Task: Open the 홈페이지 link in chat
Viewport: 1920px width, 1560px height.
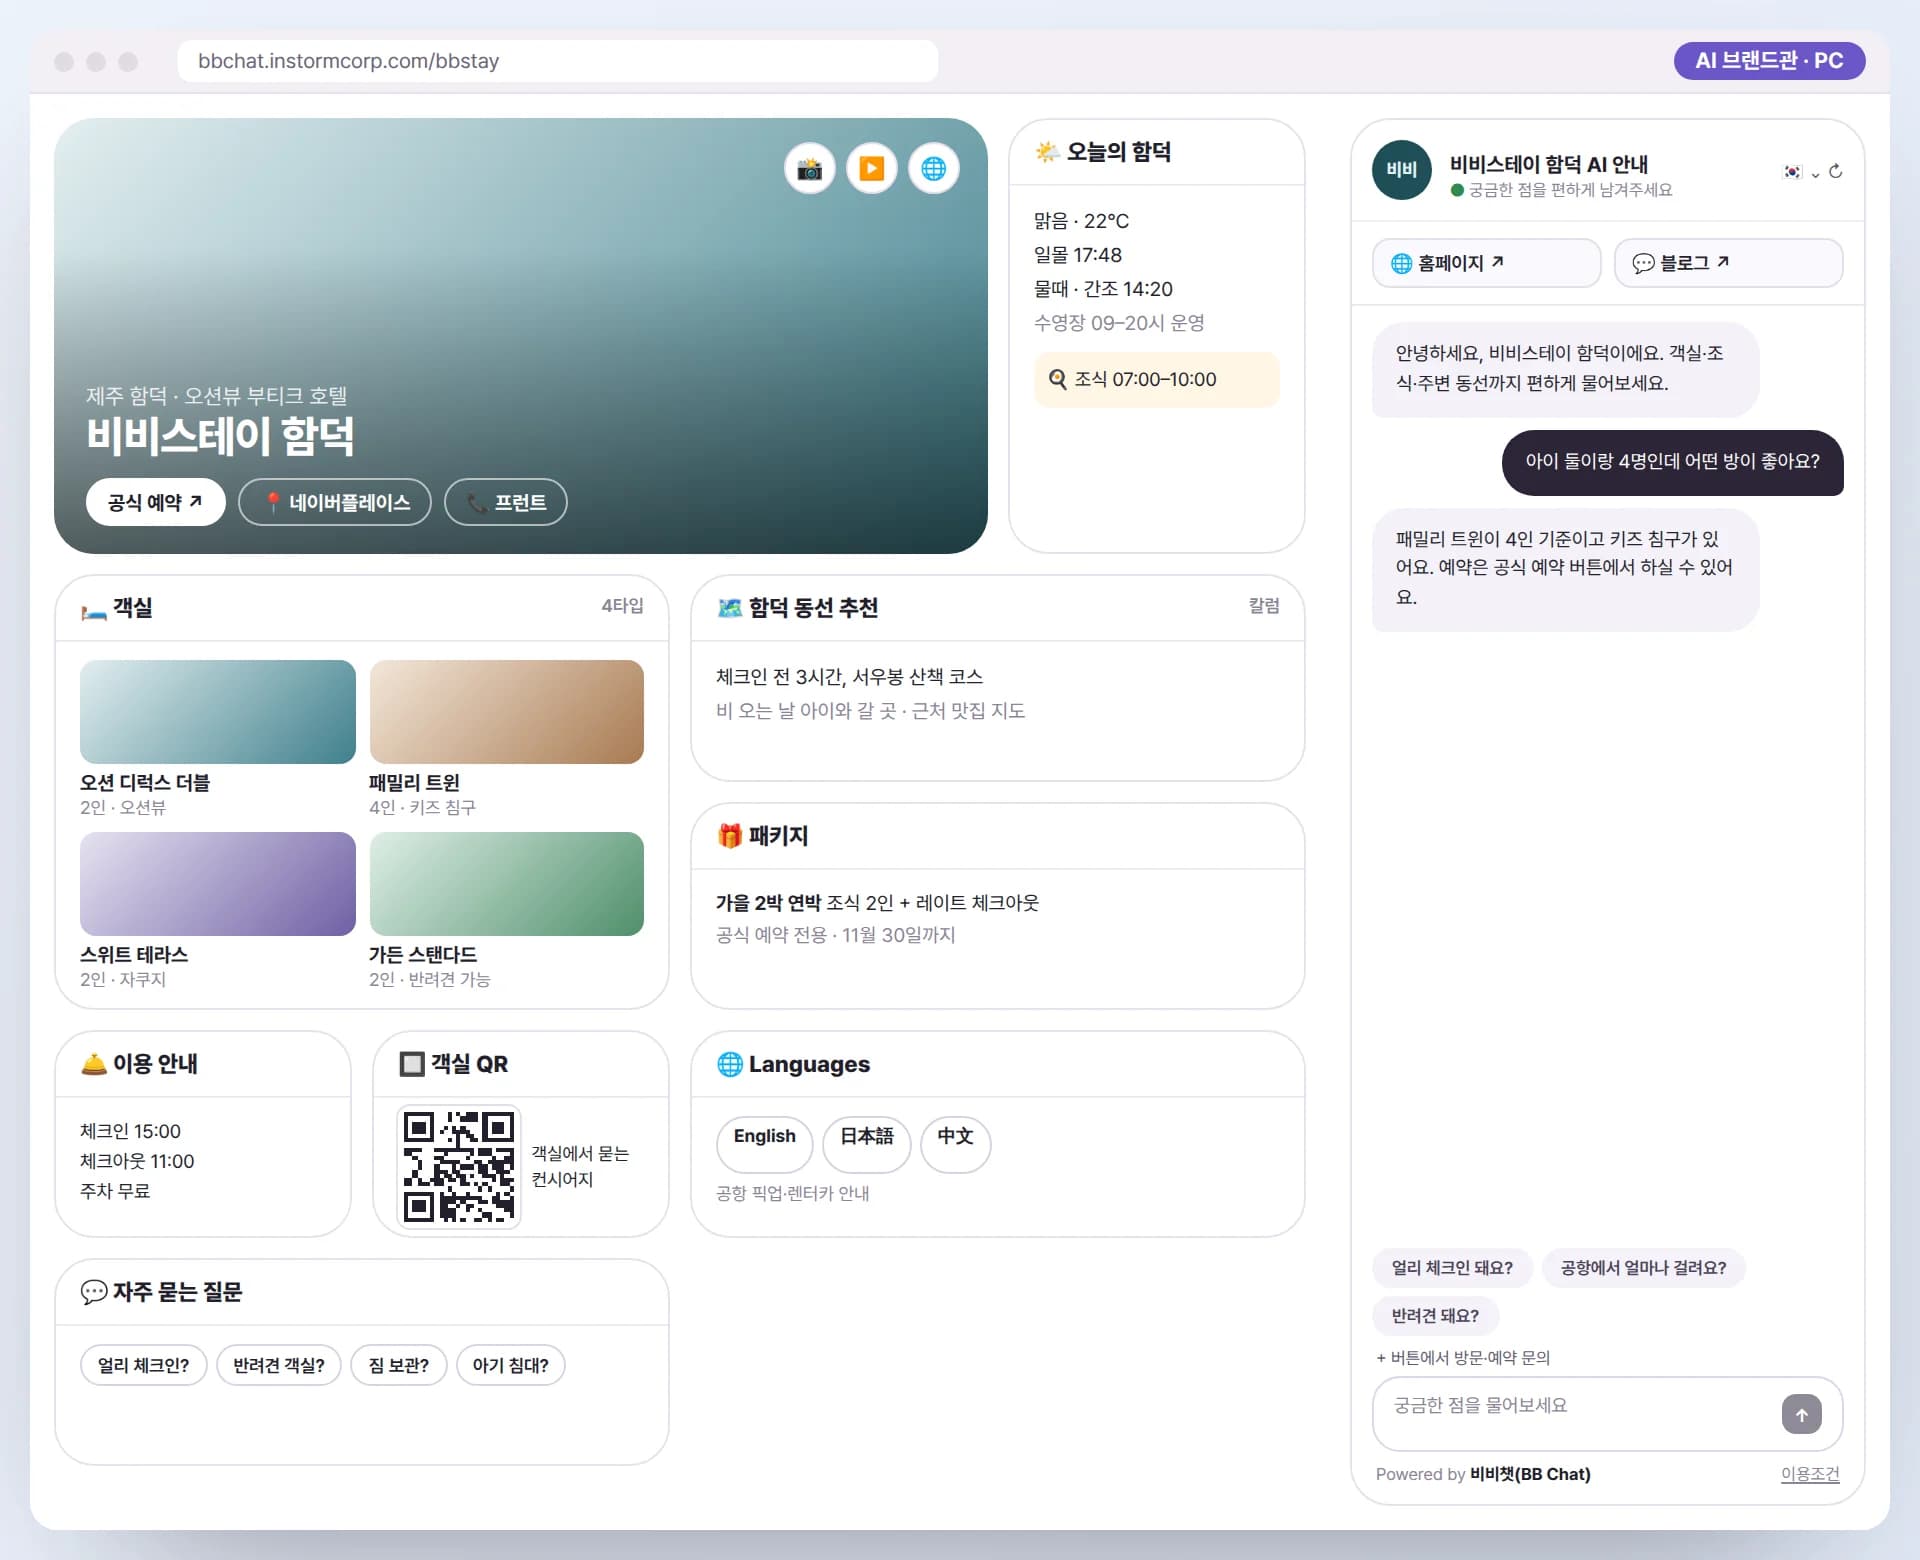Action: [1486, 263]
